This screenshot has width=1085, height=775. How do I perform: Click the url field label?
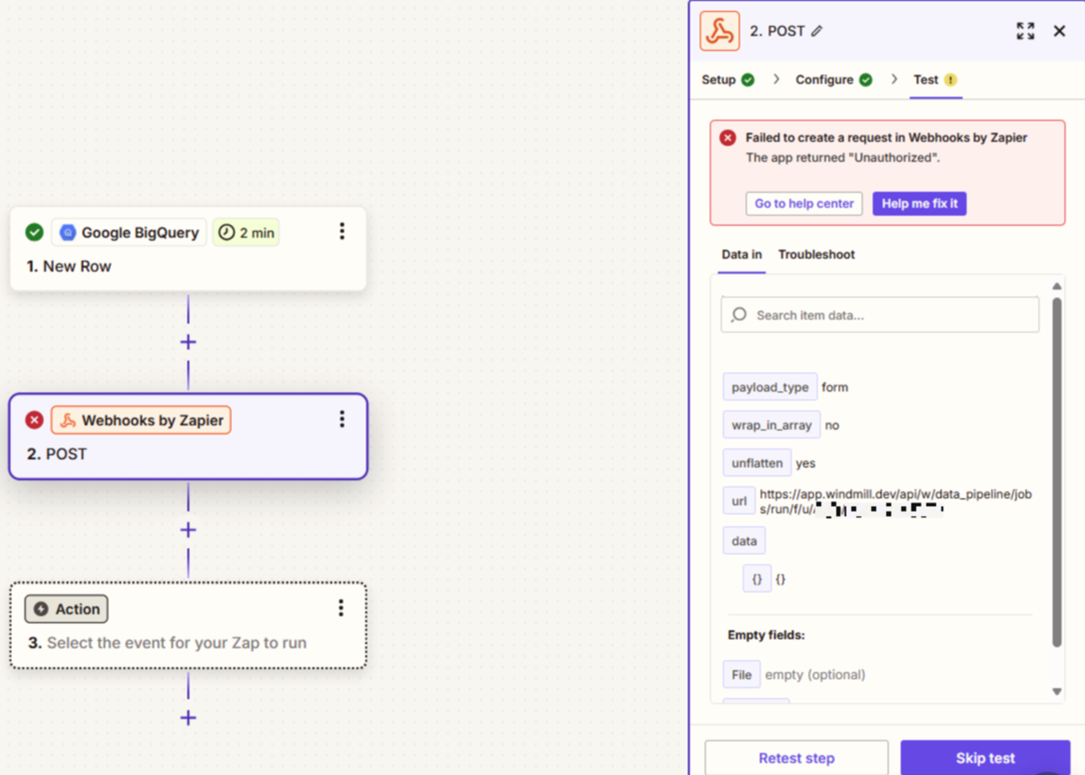click(739, 501)
